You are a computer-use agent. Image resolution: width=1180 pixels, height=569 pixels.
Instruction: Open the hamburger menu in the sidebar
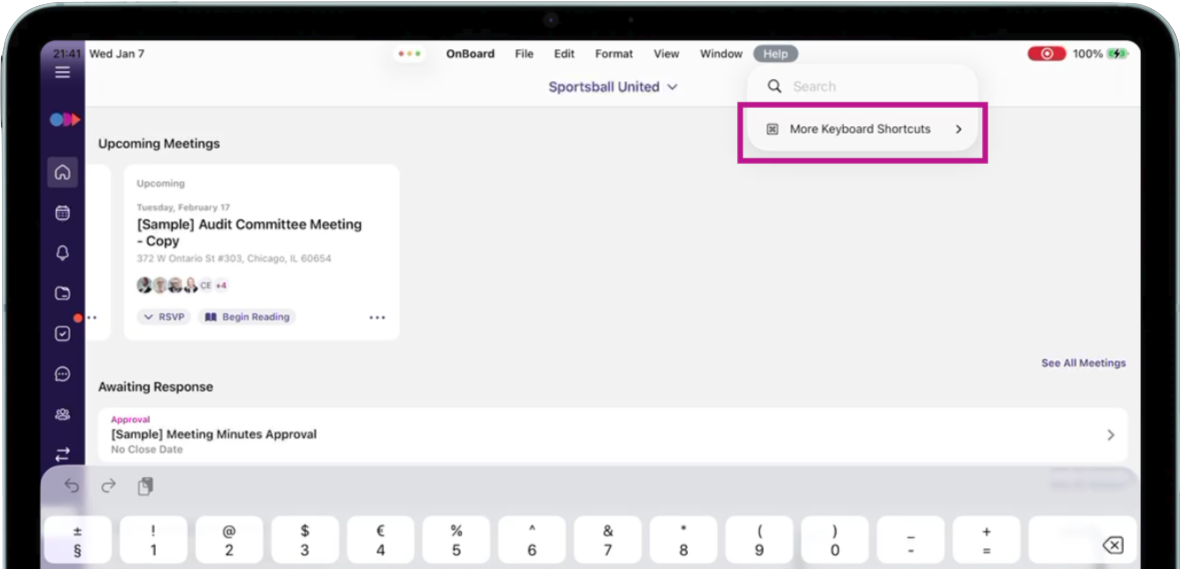tap(62, 72)
